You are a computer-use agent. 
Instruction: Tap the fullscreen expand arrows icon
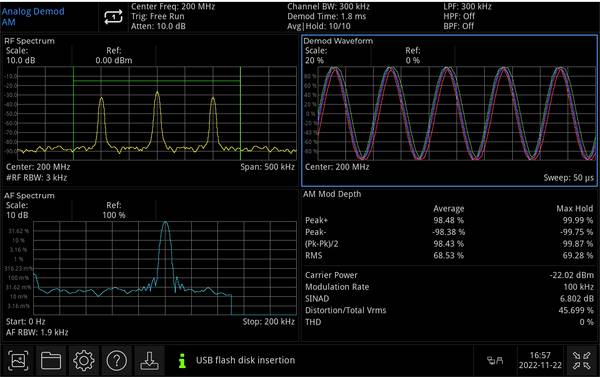click(582, 361)
